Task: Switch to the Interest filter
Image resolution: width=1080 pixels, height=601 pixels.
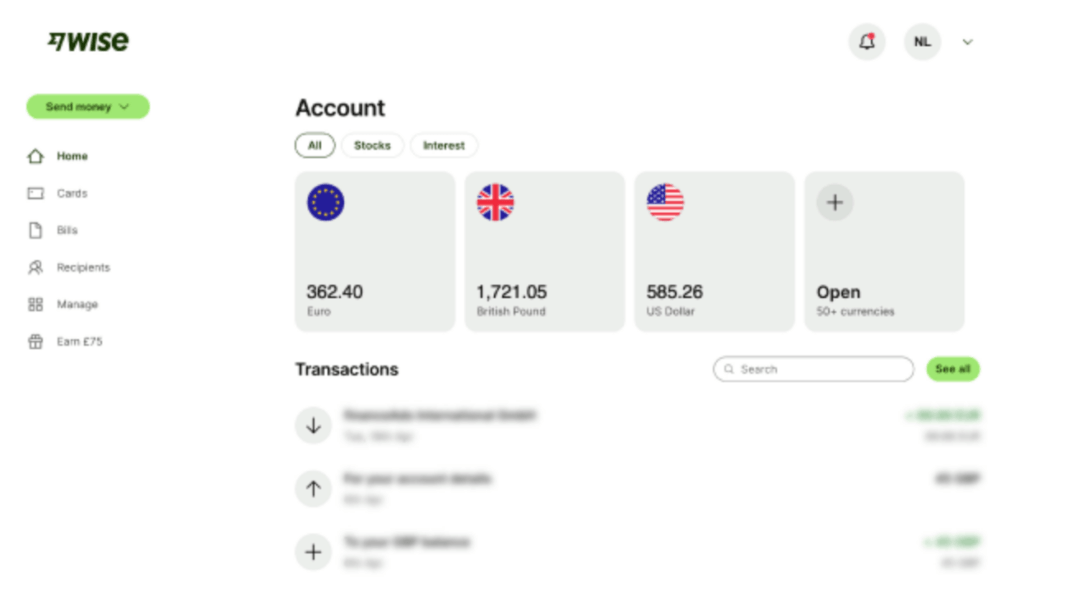Action: coord(444,146)
